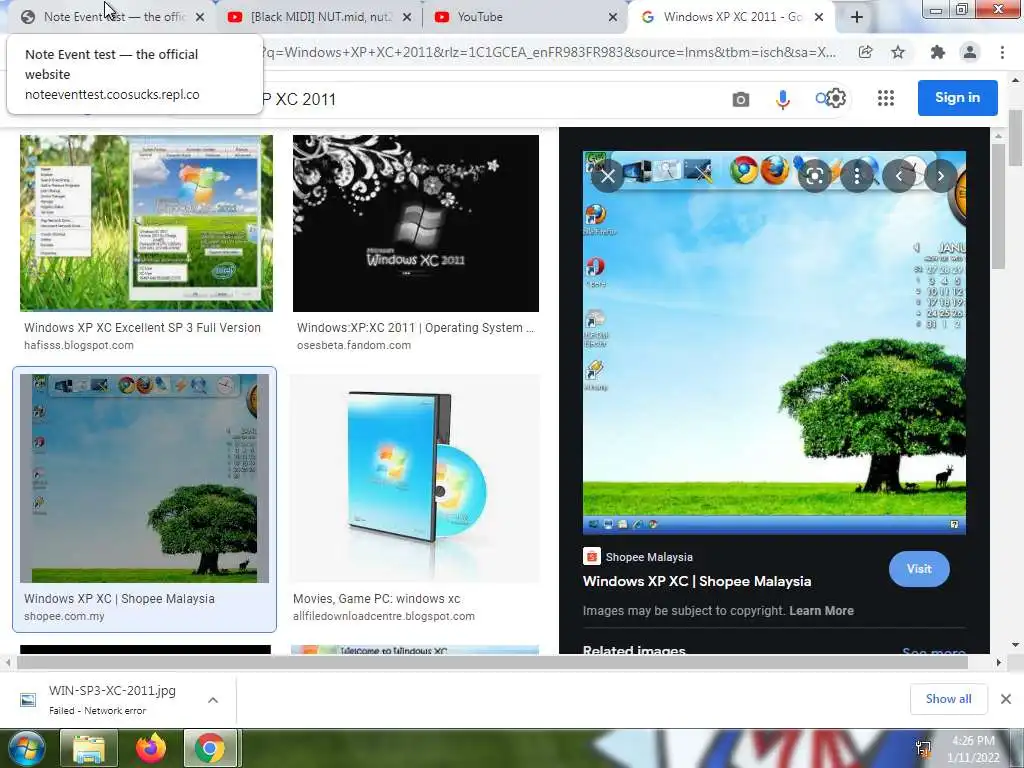This screenshot has height=768, width=1024.
Task: Click the Learn More copyright link
Action: point(822,611)
